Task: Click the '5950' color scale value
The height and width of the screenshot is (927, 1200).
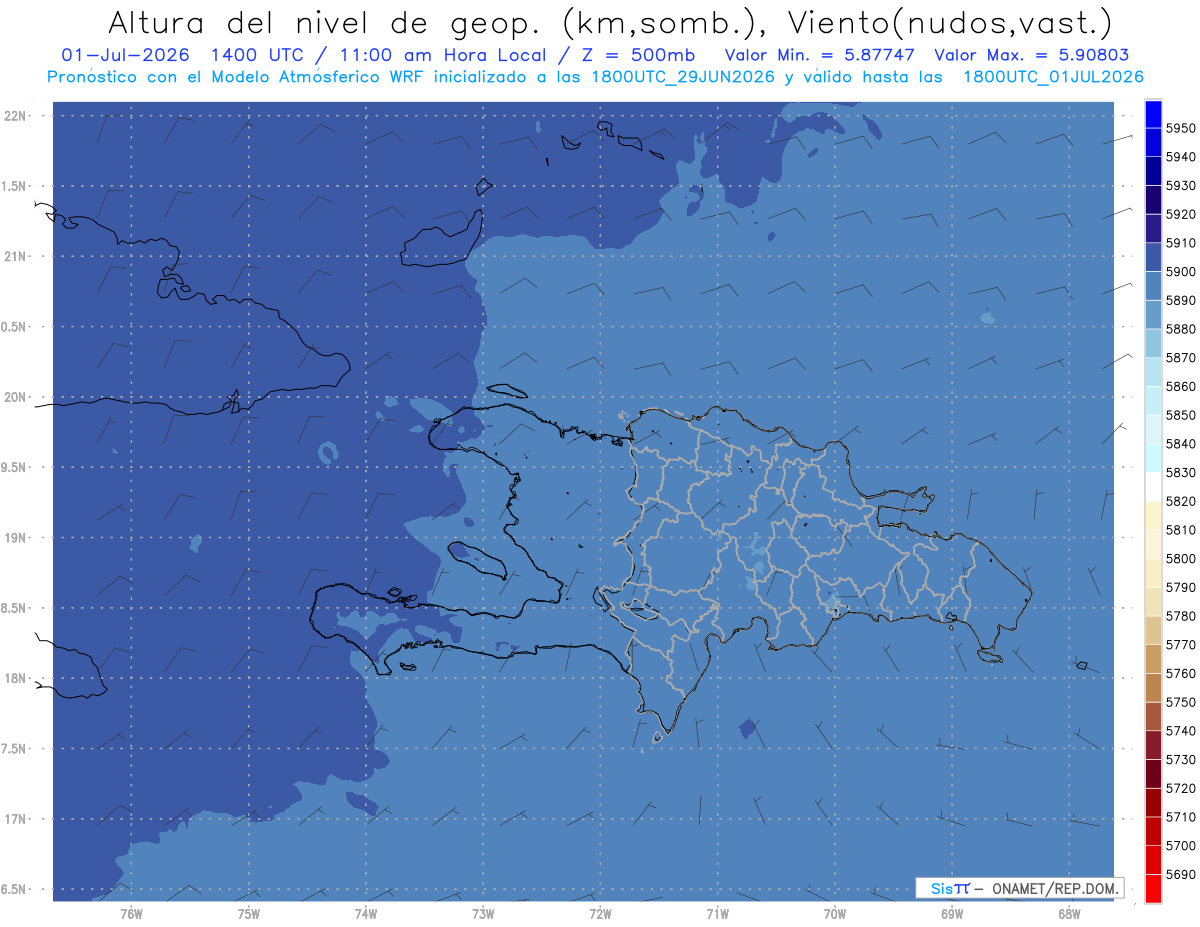Action: 1180,128
